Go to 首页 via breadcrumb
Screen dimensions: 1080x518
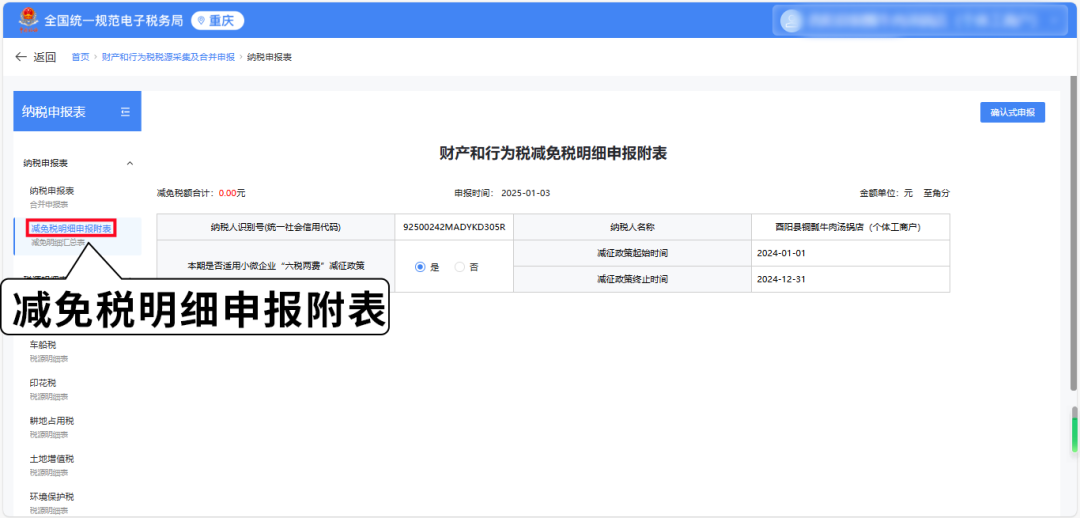click(x=80, y=57)
